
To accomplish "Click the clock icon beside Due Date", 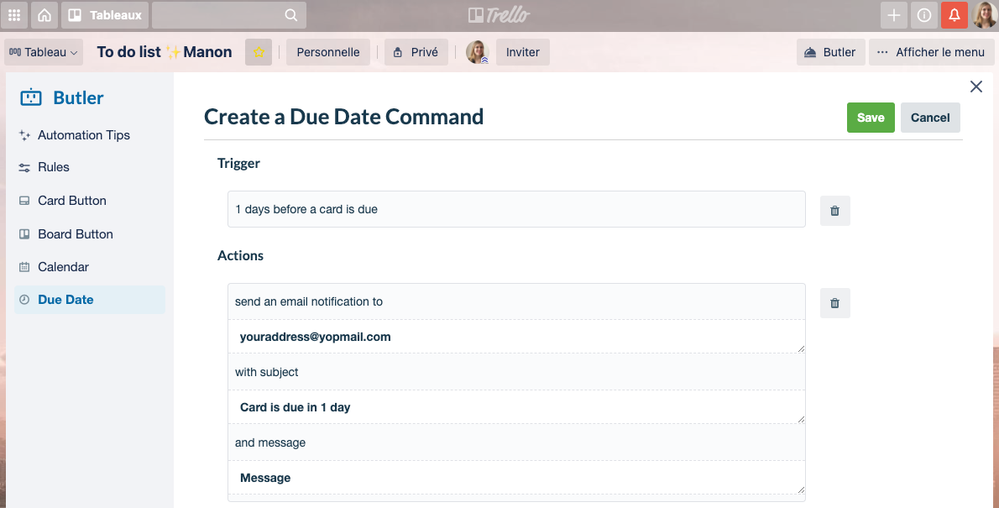I will [24, 300].
